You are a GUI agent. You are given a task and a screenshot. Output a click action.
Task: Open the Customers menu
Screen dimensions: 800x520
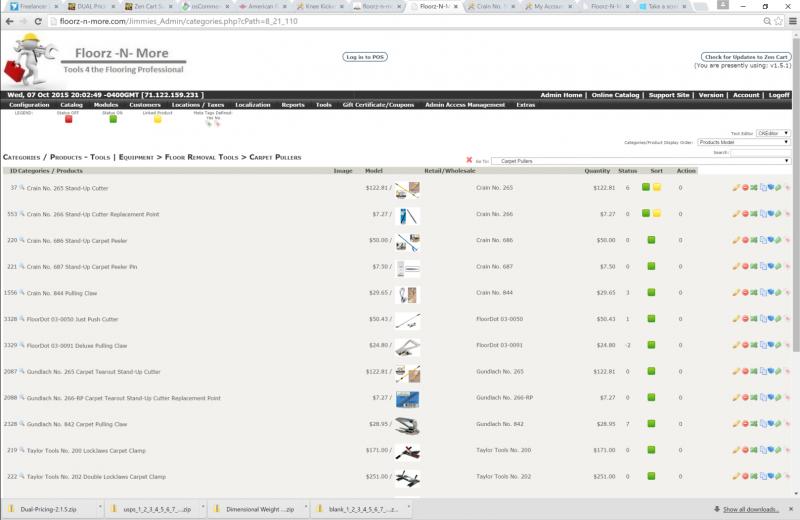[x=145, y=105]
